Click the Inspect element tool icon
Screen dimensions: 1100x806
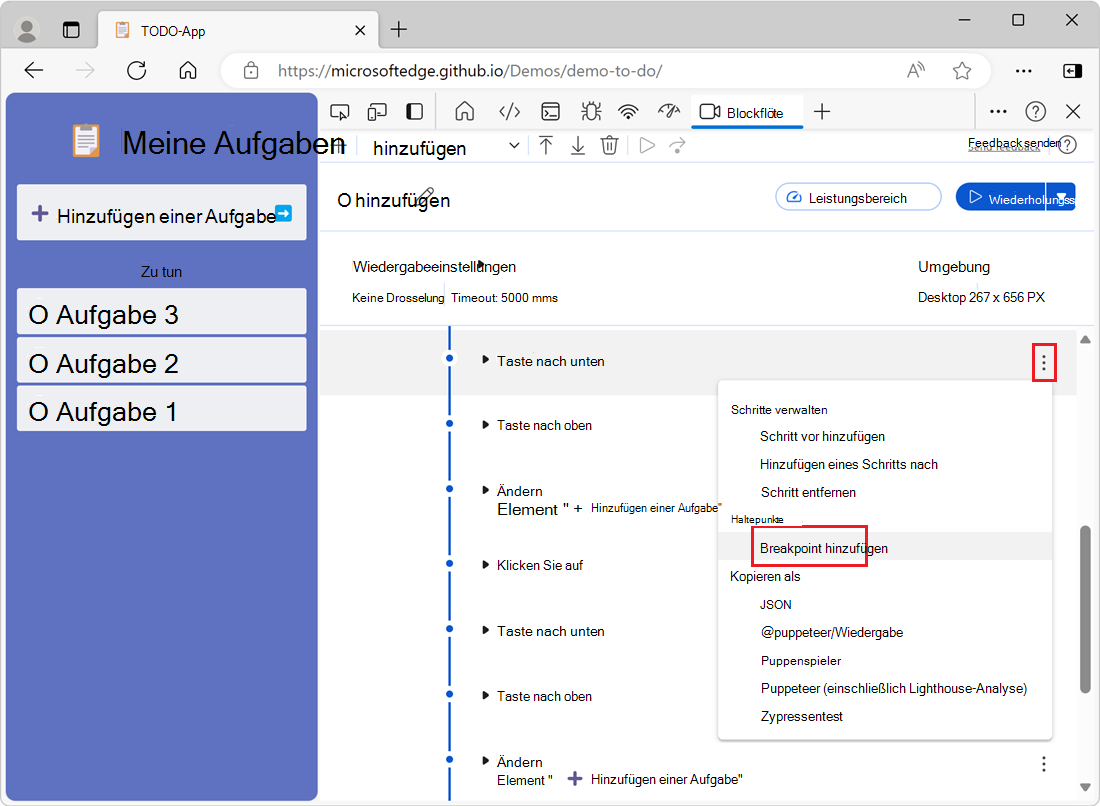340,112
